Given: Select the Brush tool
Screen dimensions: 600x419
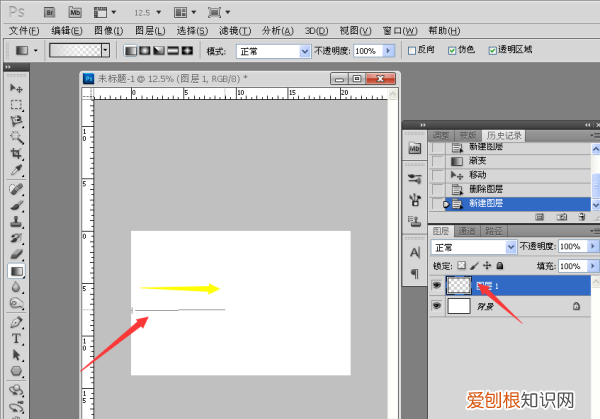Looking at the screenshot, I should [x=16, y=205].
